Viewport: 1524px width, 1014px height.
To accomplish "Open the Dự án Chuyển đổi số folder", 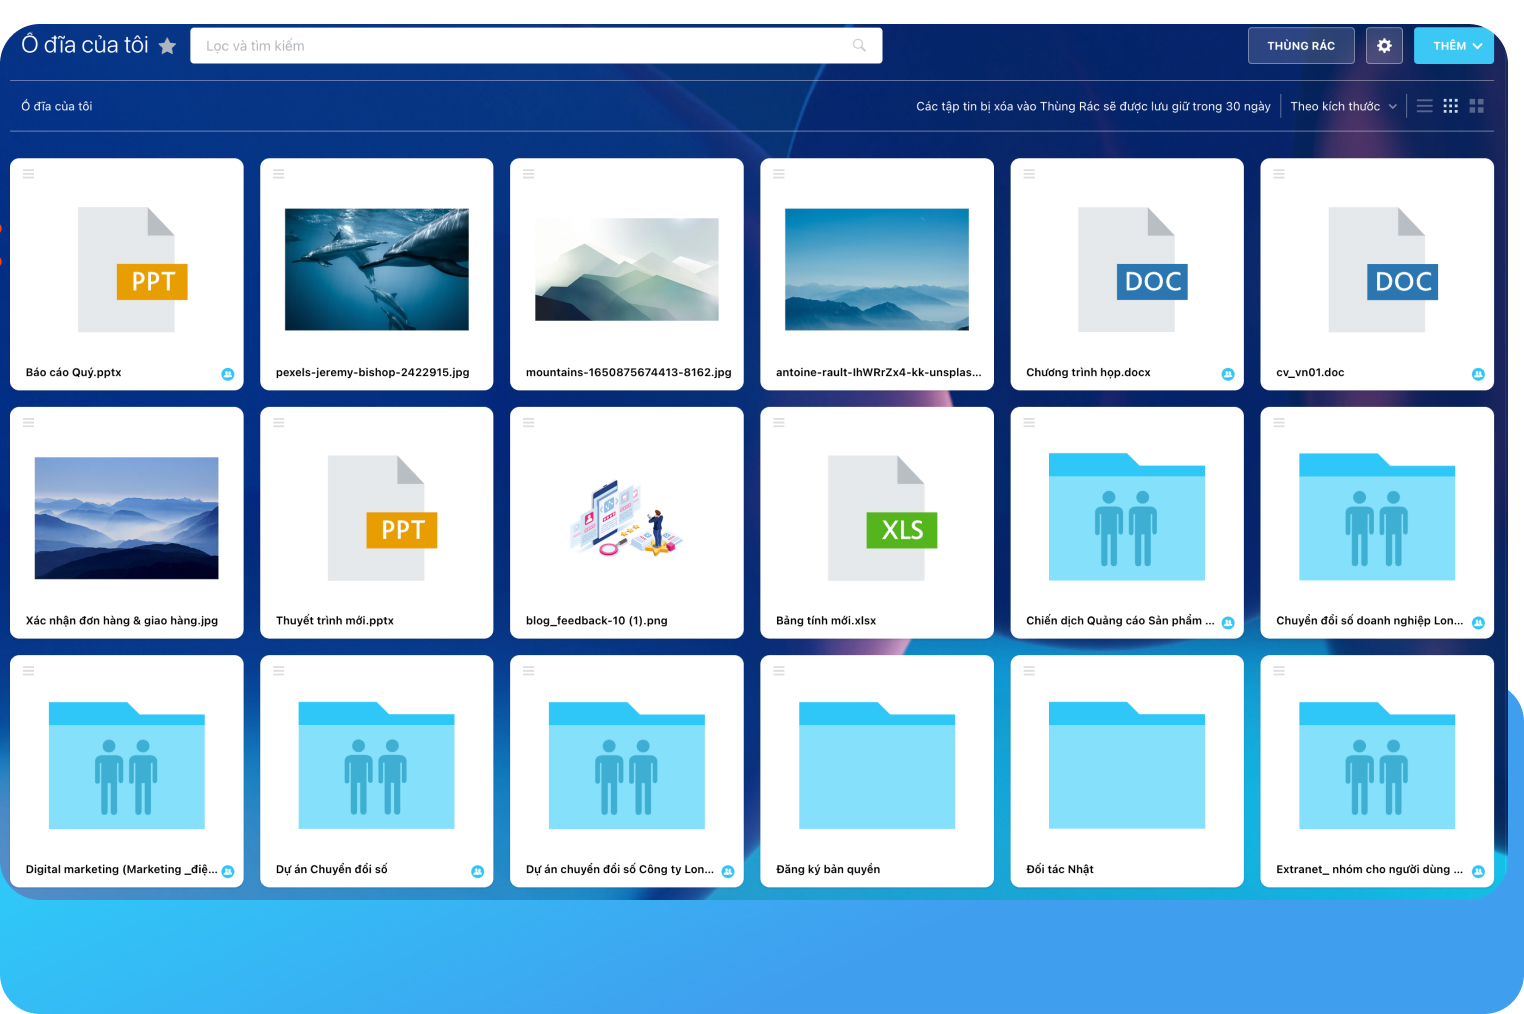I will (x=376, y=766).
